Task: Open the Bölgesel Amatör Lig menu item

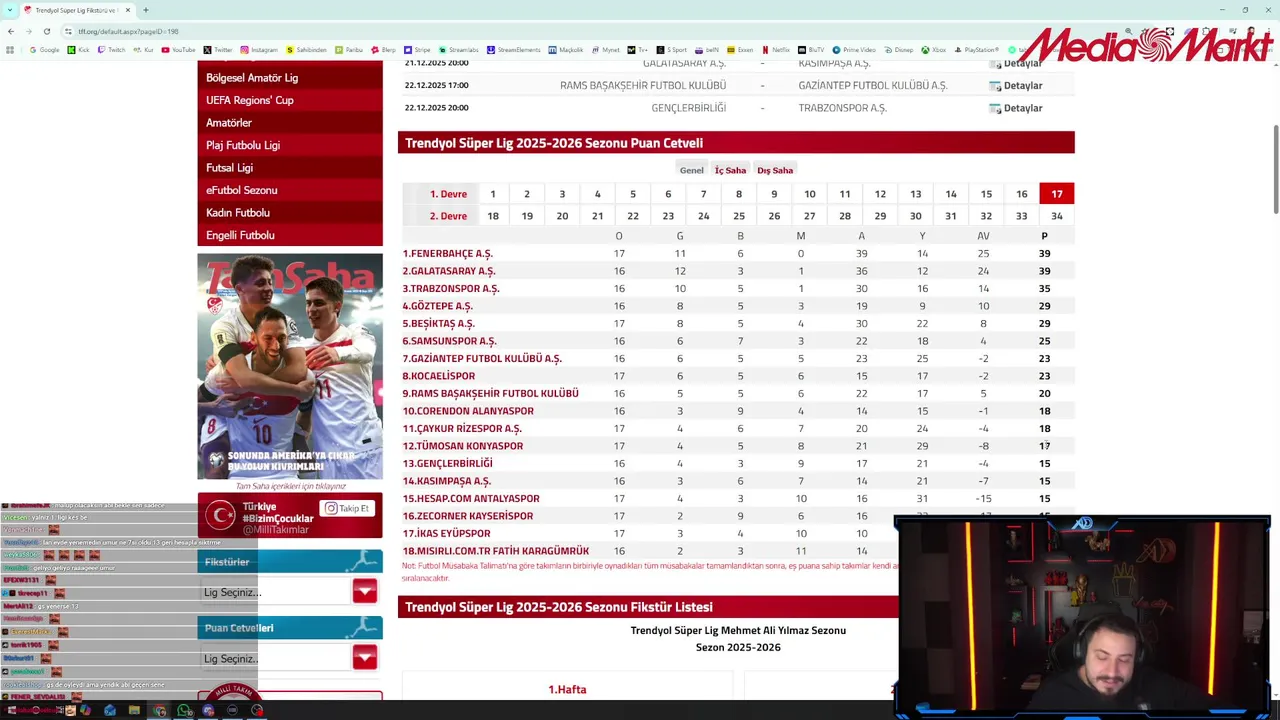Action: (290, 77)
